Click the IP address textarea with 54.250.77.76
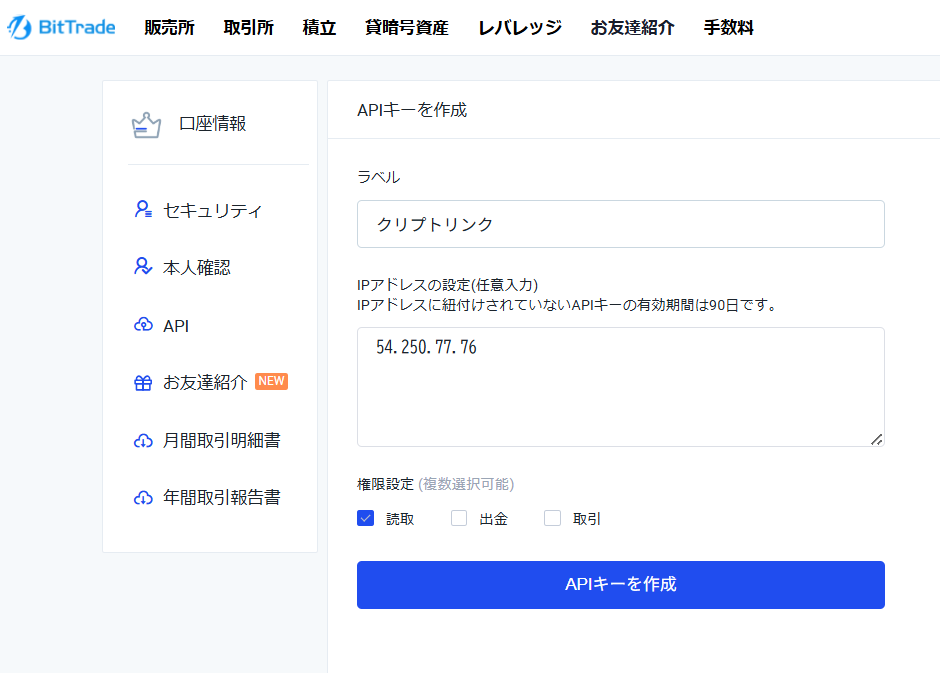The height and width of the screenshot is (673, 940). pyautogui.click(x=620, y=387)
